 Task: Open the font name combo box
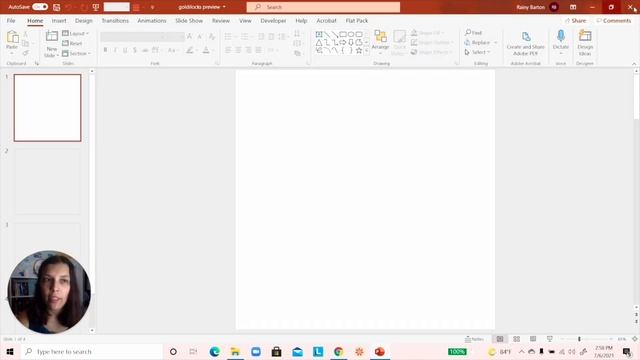[x=131, y=37]
